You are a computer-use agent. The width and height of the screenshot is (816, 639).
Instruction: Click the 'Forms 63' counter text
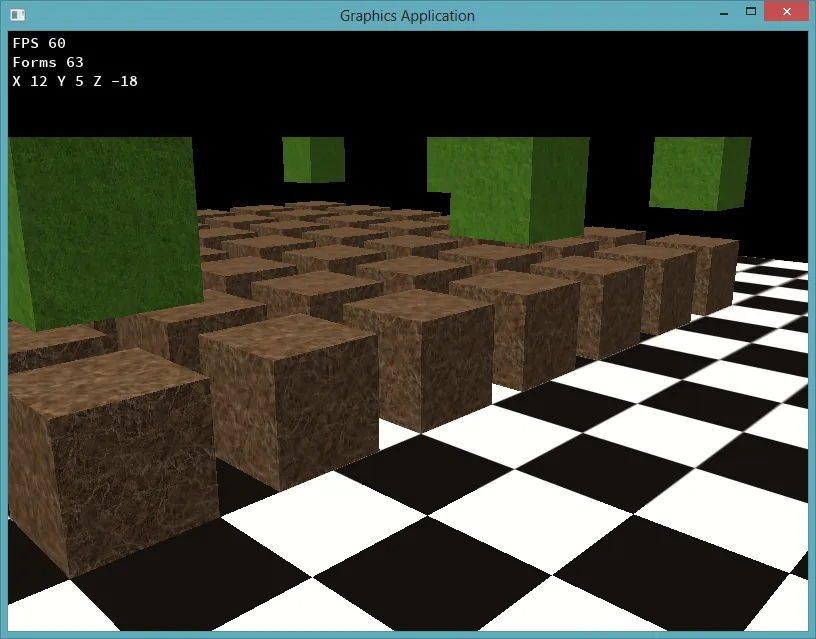tap(48, 62)
